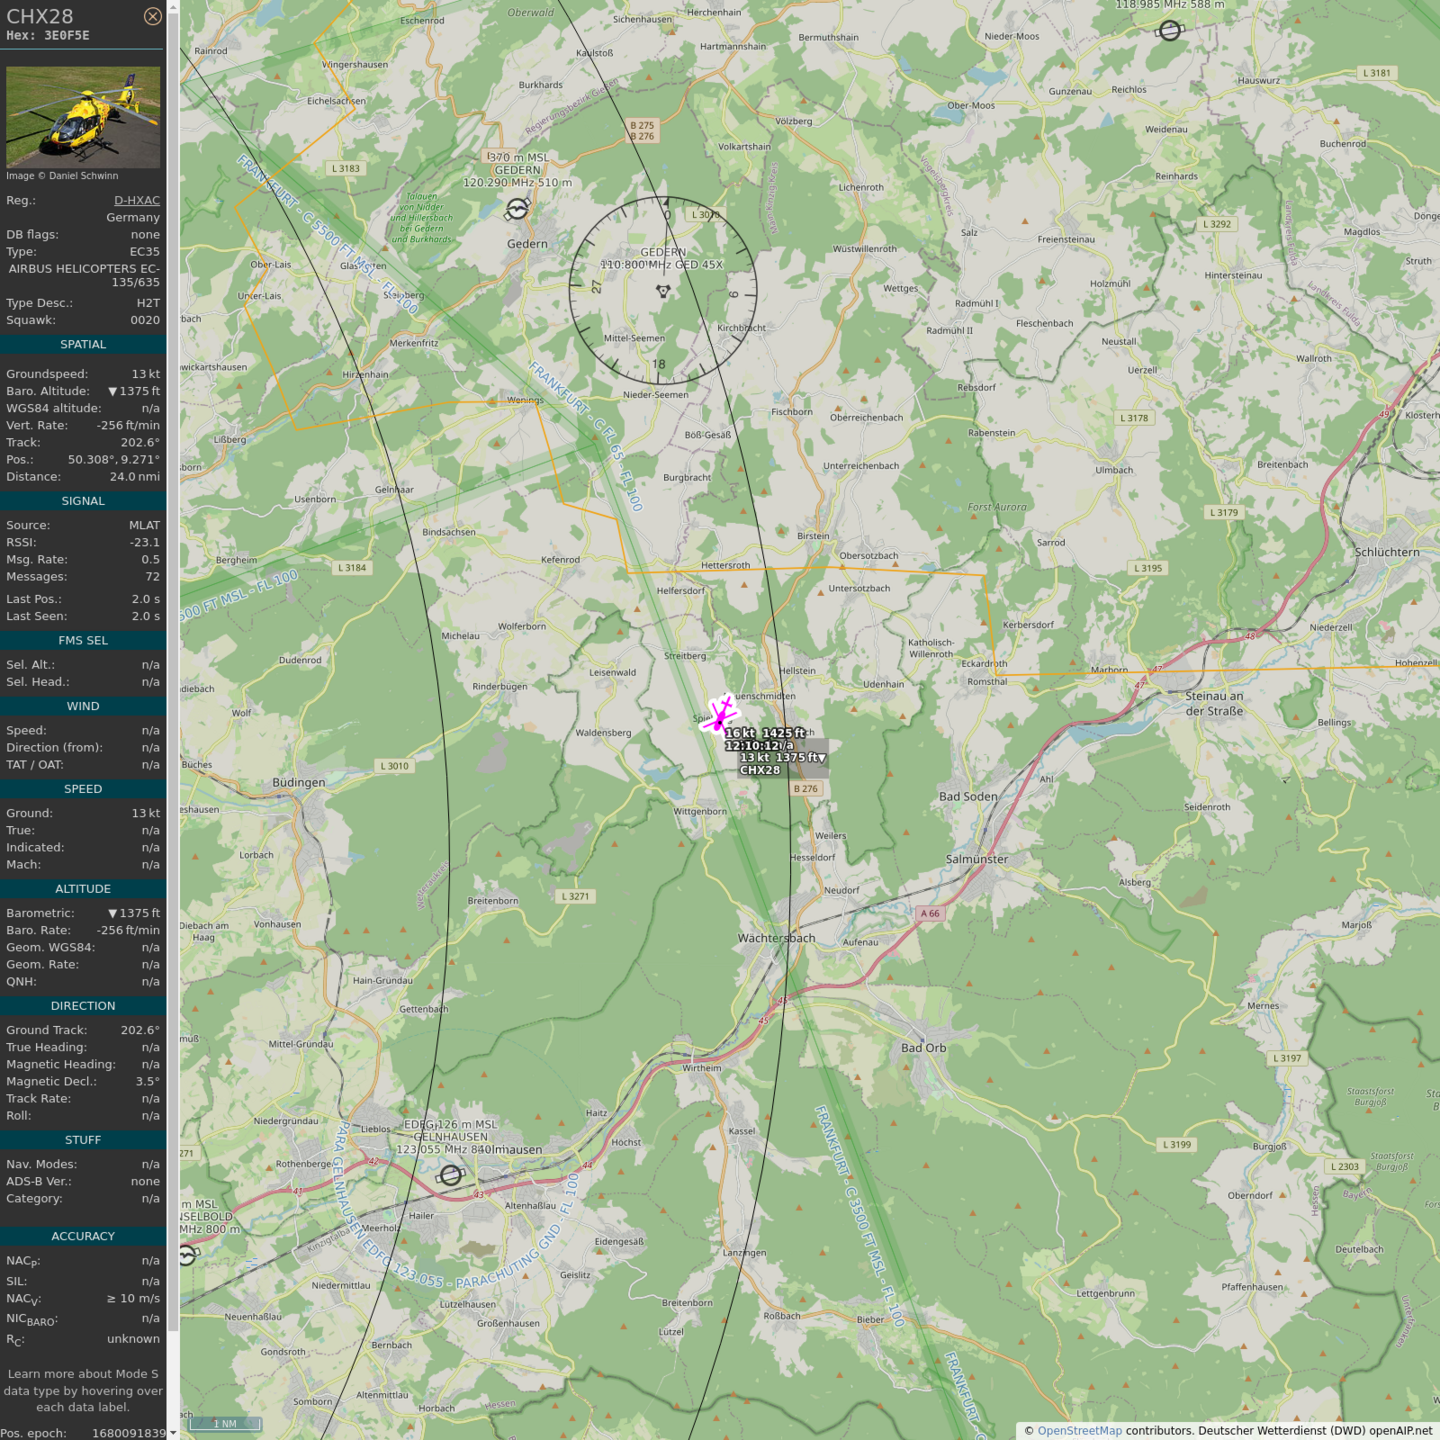Click the B 275 road shield near Gedern
1440x1440 pixels.
point(642,126)
